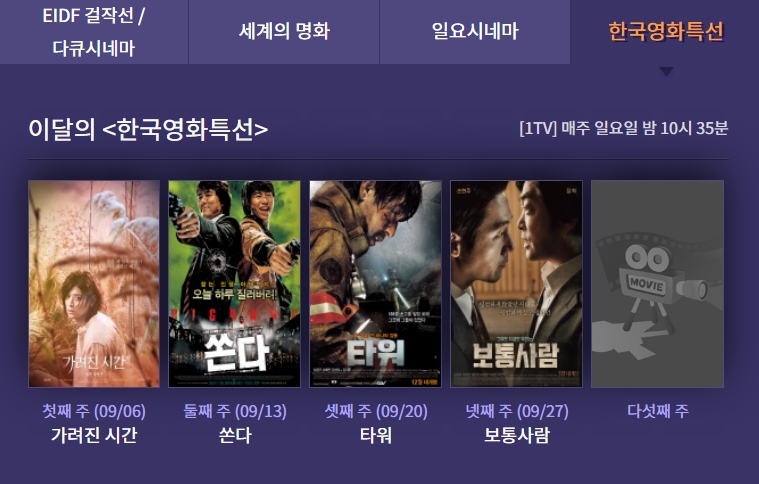Click the 쏜다 title text
This screenshot has height=484, width=759.
point(235,435)
